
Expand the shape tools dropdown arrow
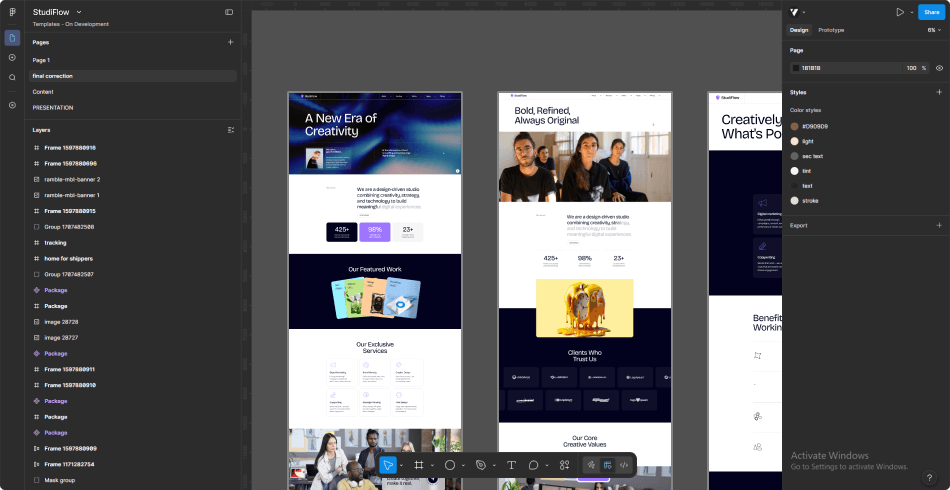pos(463,466)
